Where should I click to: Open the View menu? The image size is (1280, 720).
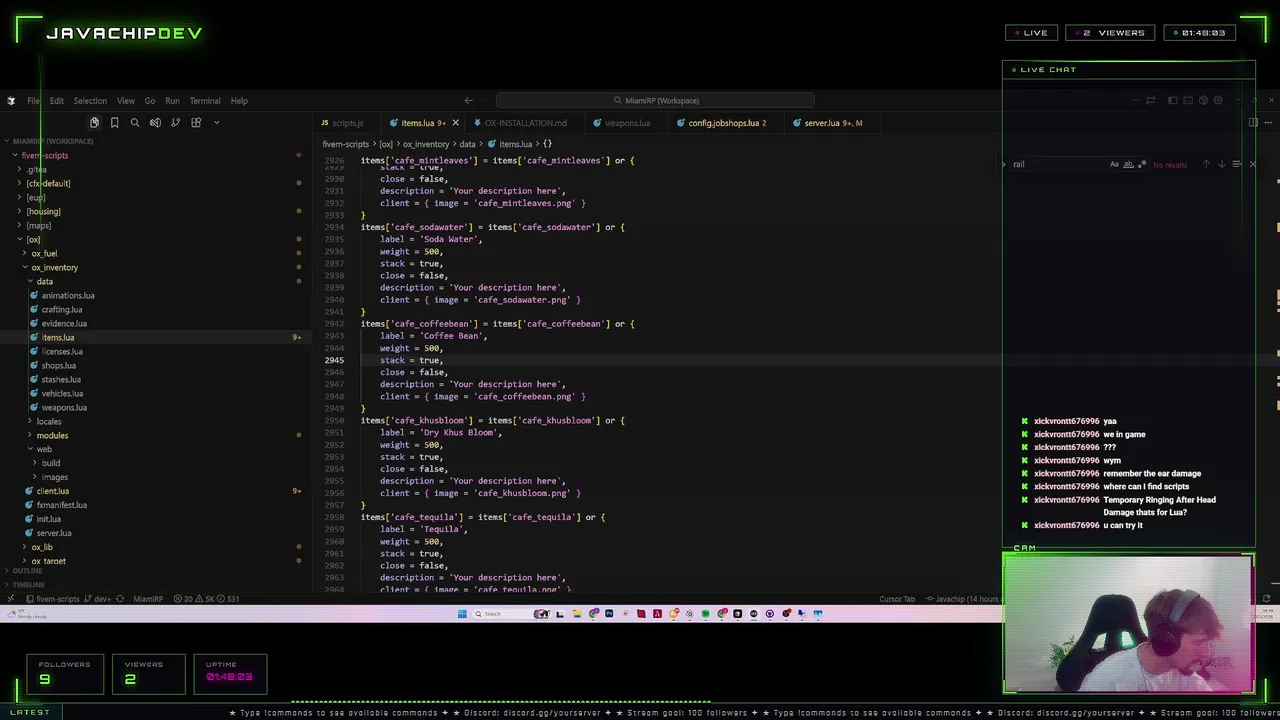(x=126, y=101)
